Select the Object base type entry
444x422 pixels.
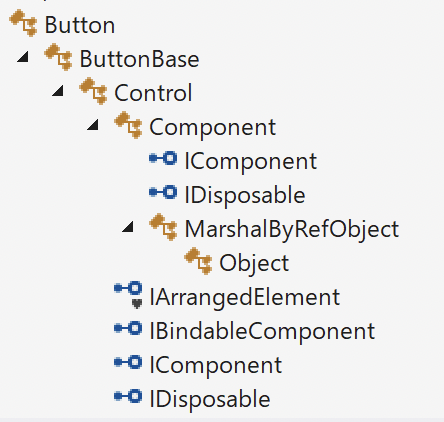254,264
